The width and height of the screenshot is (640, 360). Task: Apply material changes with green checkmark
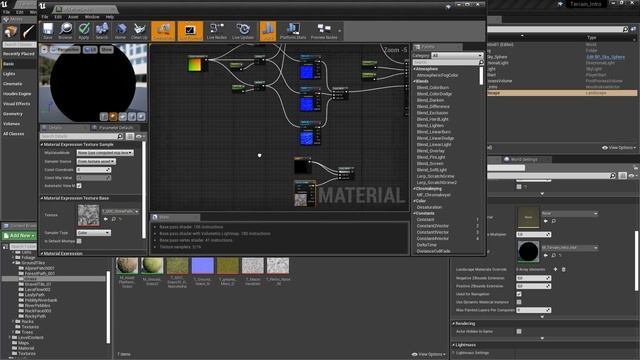pyautogui.click(x=84, y=31)
